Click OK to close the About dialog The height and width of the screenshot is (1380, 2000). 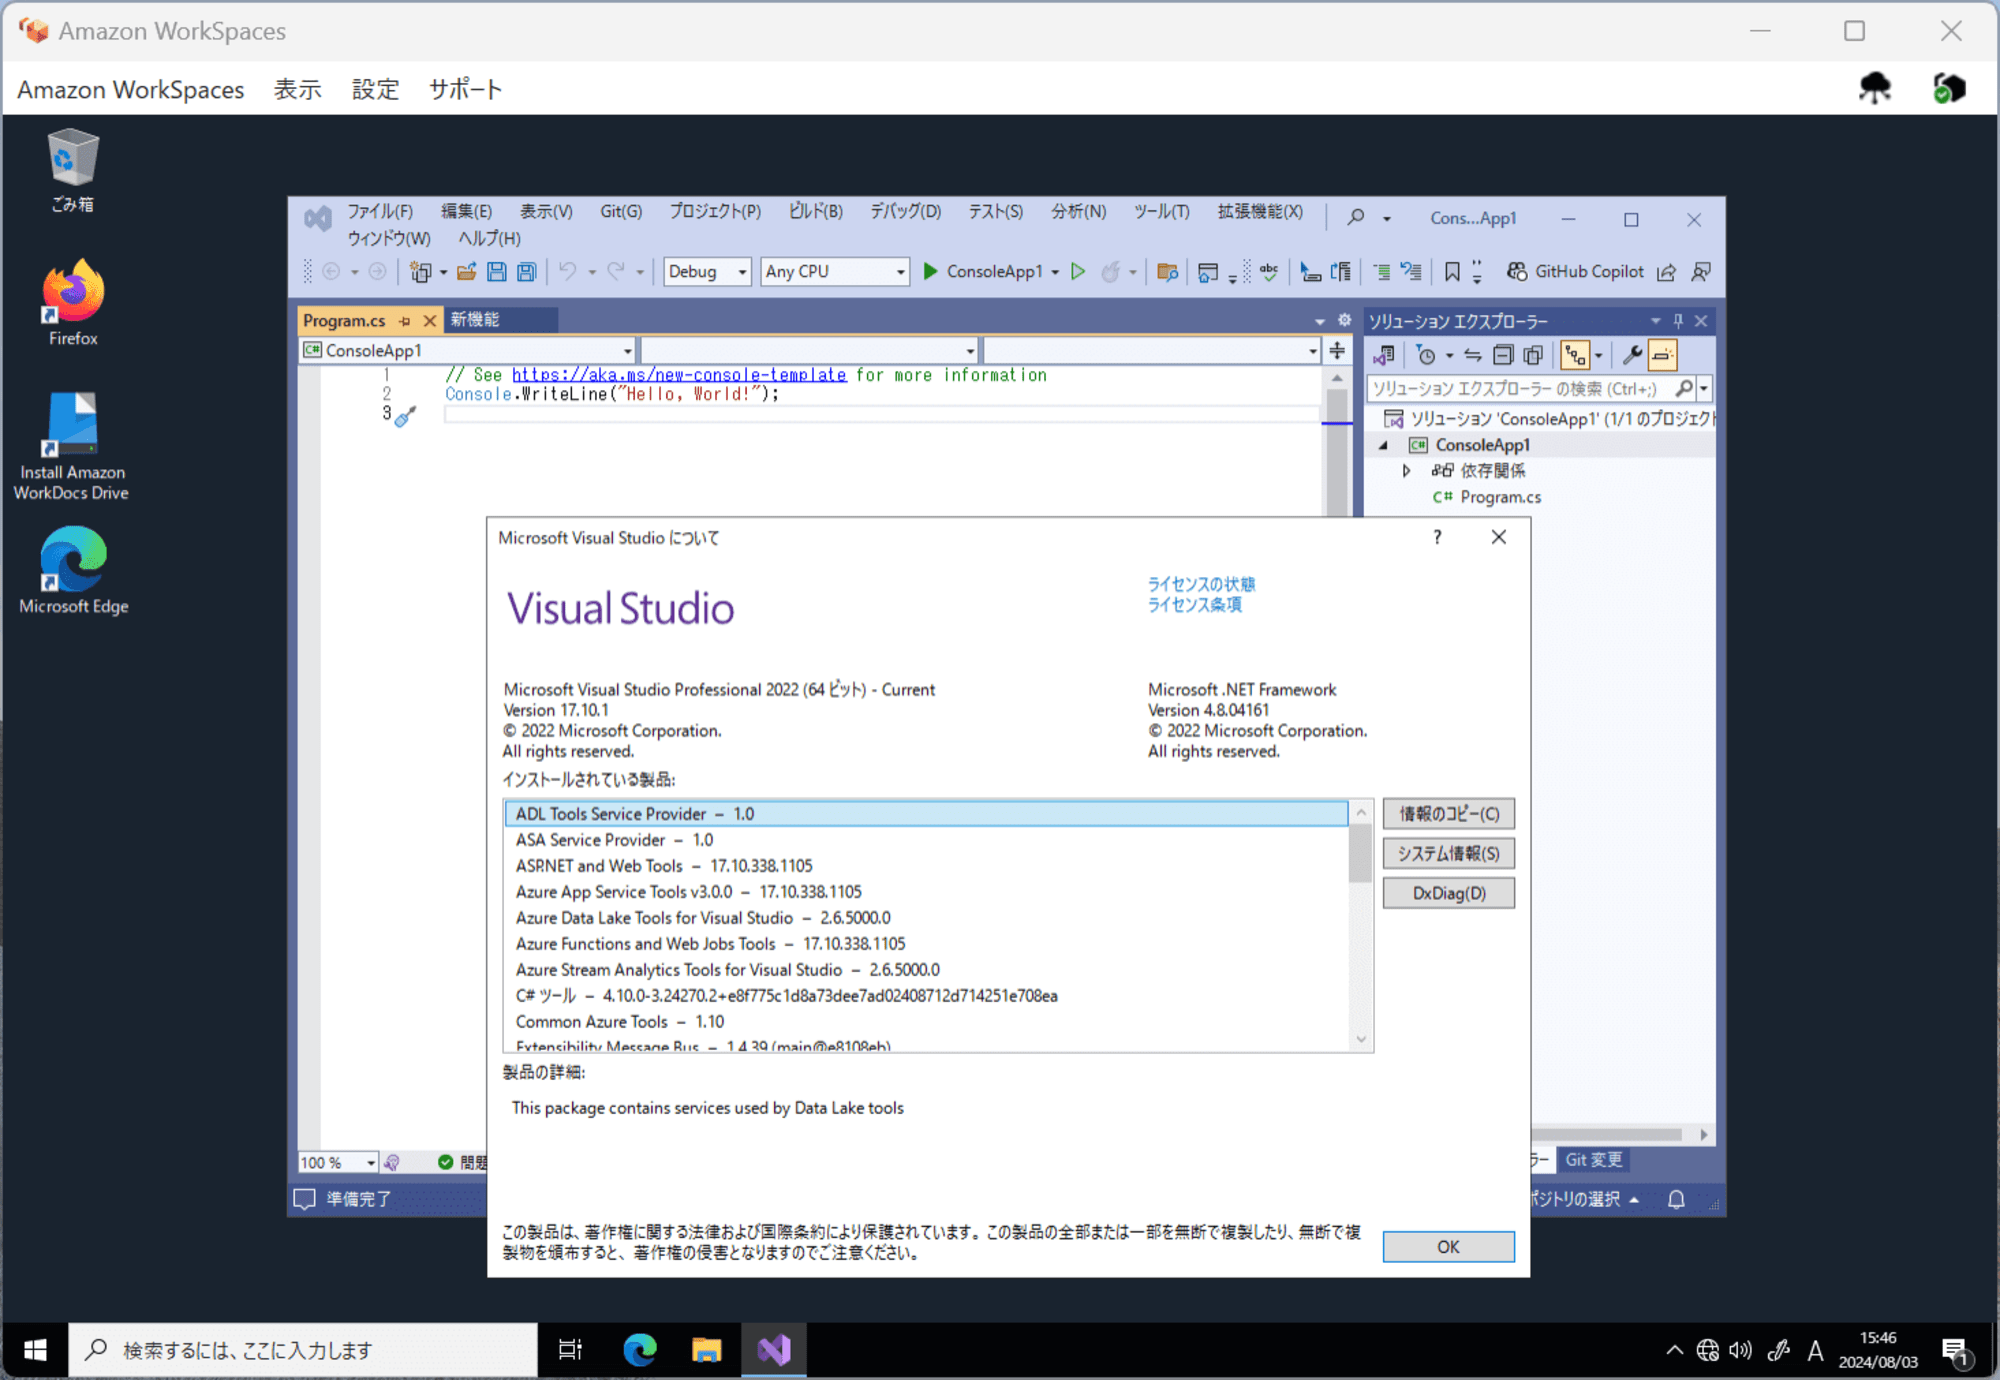tap(1448, 1247)
